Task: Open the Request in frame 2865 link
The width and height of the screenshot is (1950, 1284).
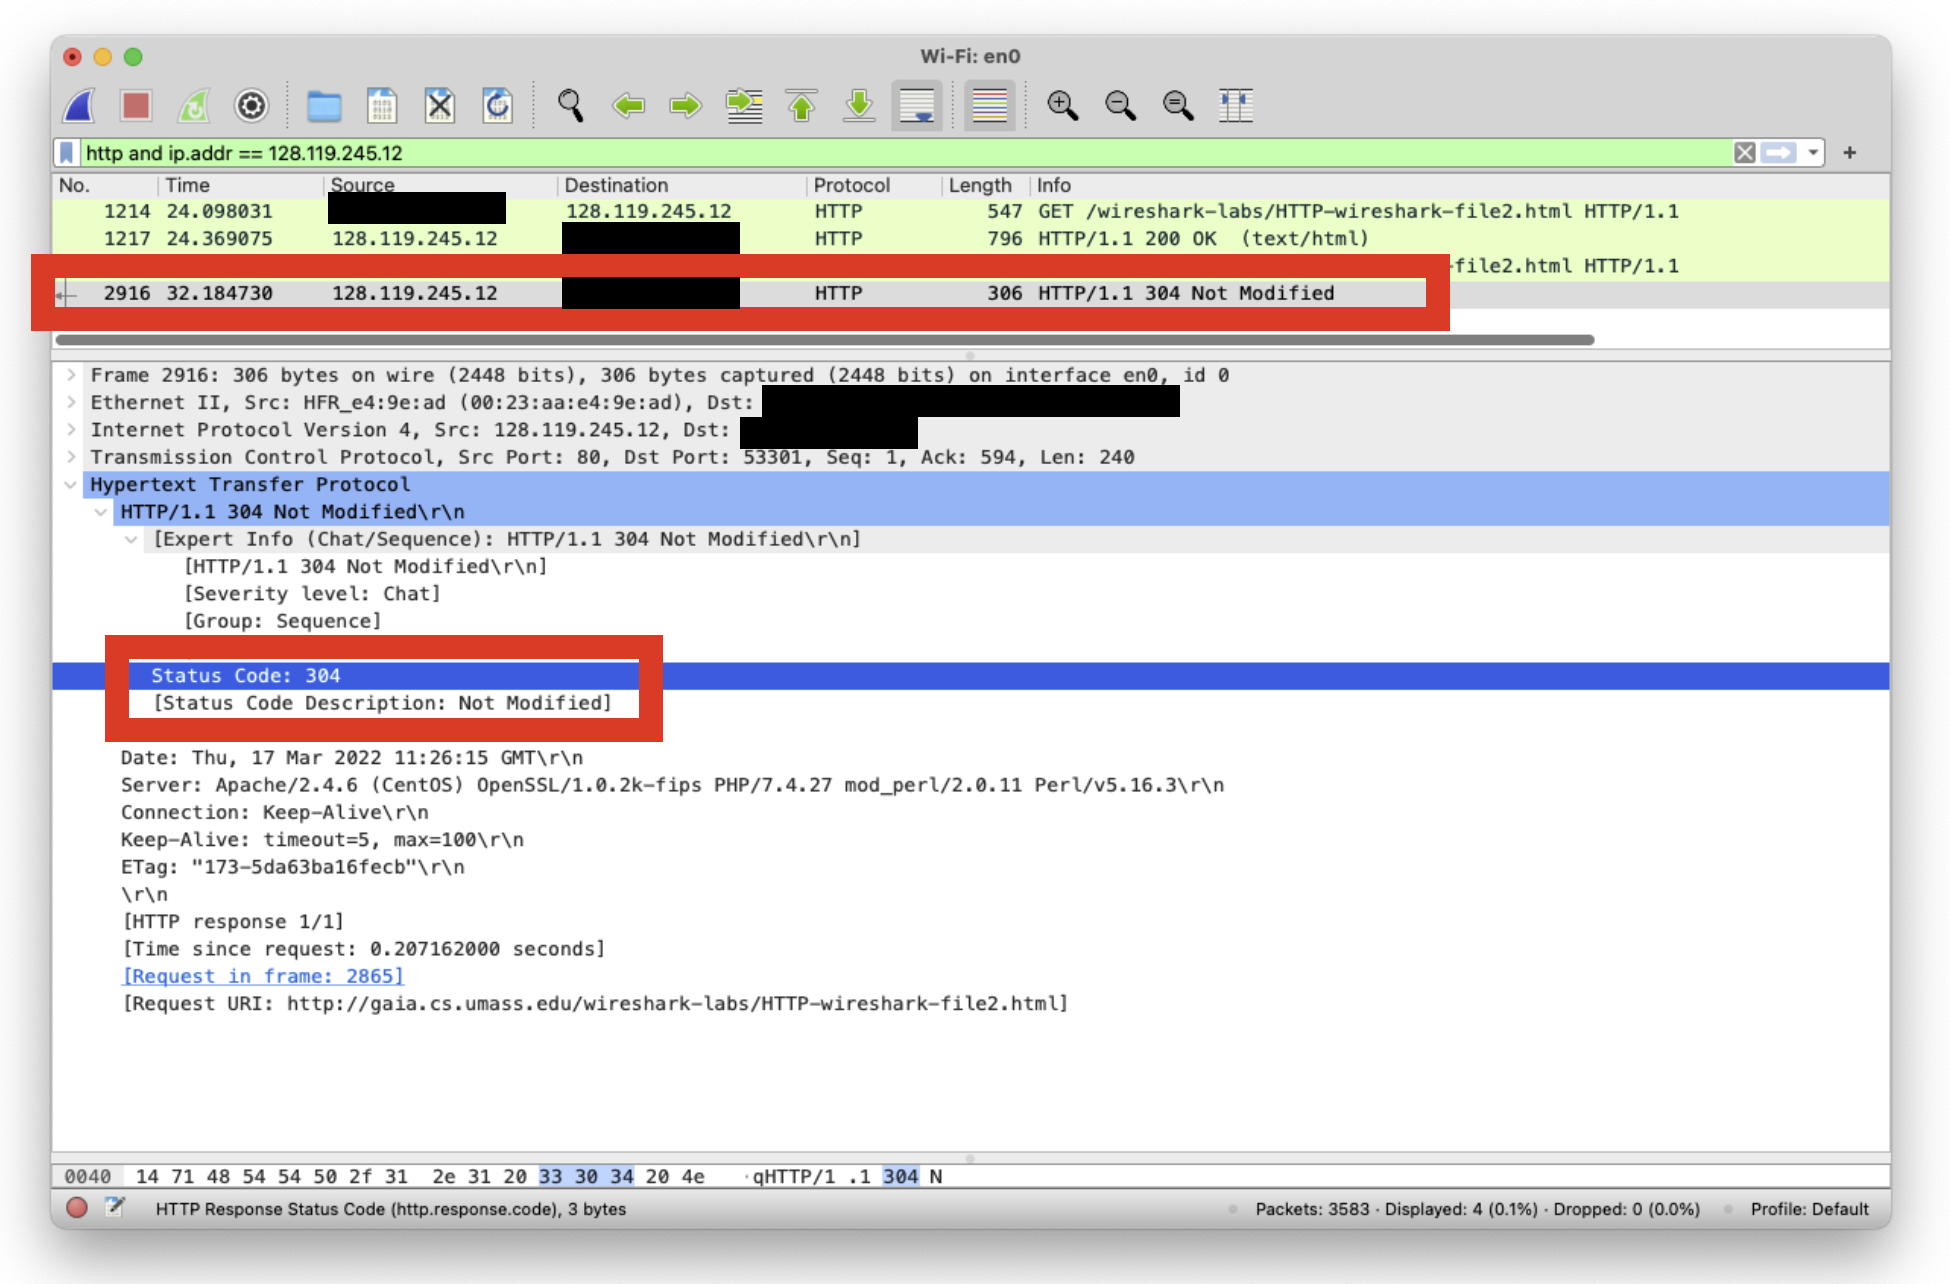Action: coord(263,976)
